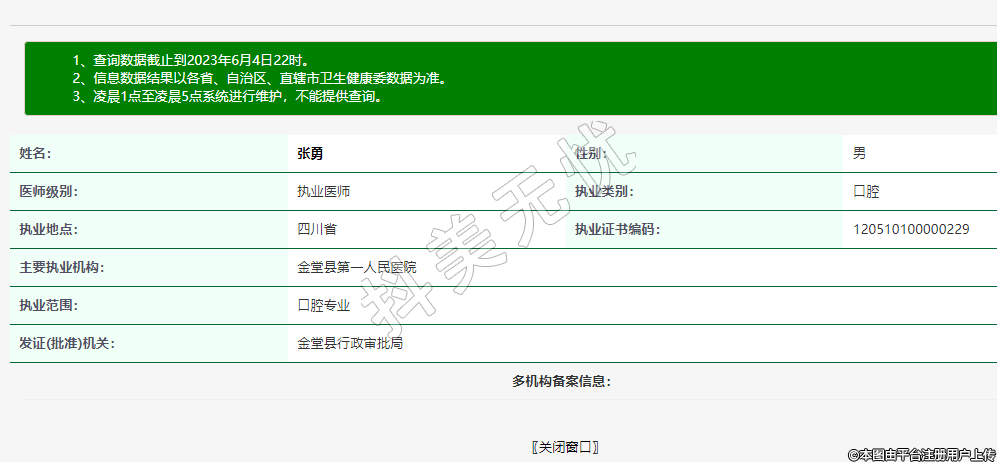Click the 多机构备案信息 heading
Viewport: 997px width, 462px height.
click(561, 381)
